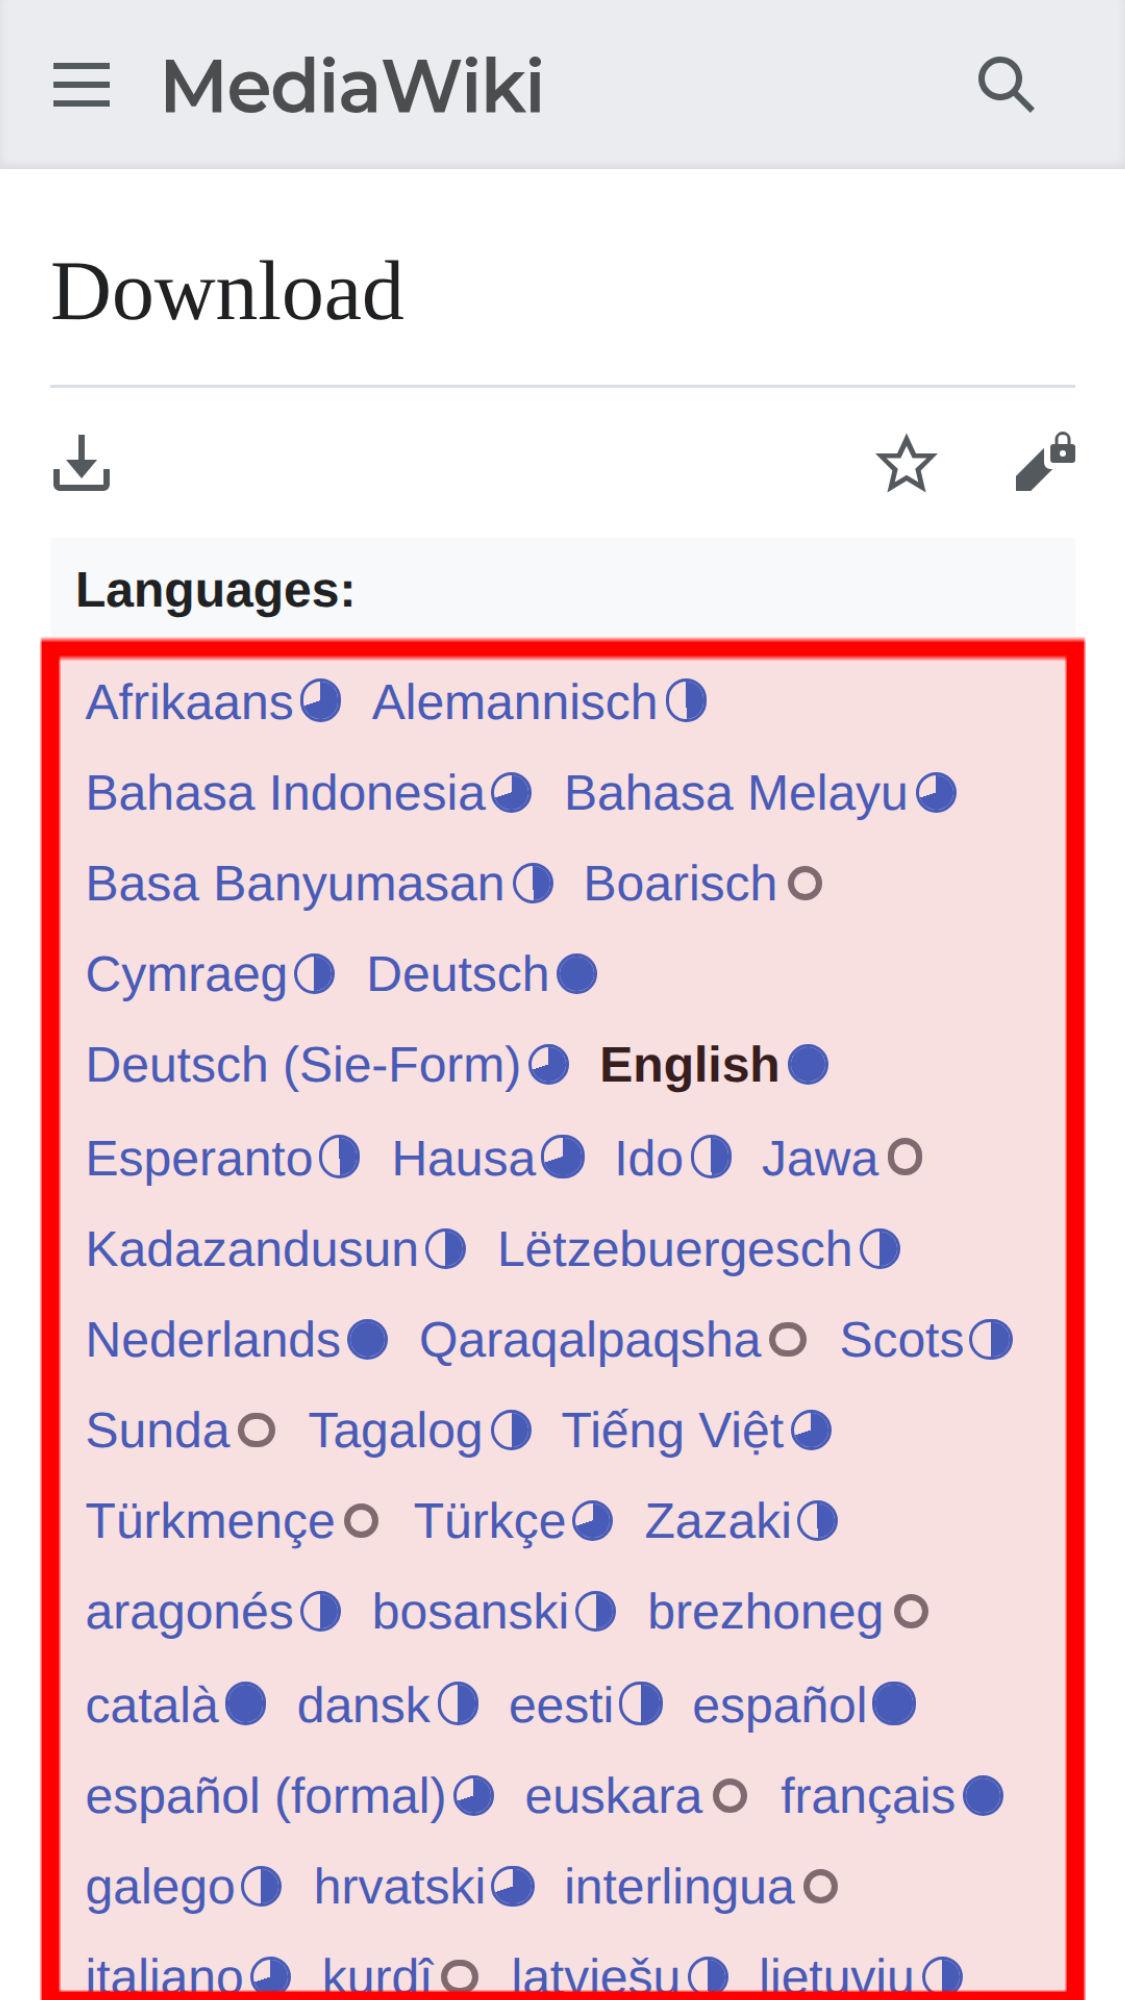
Task: Open the Tiếng Việt page version
Action: pos(673,1430)
